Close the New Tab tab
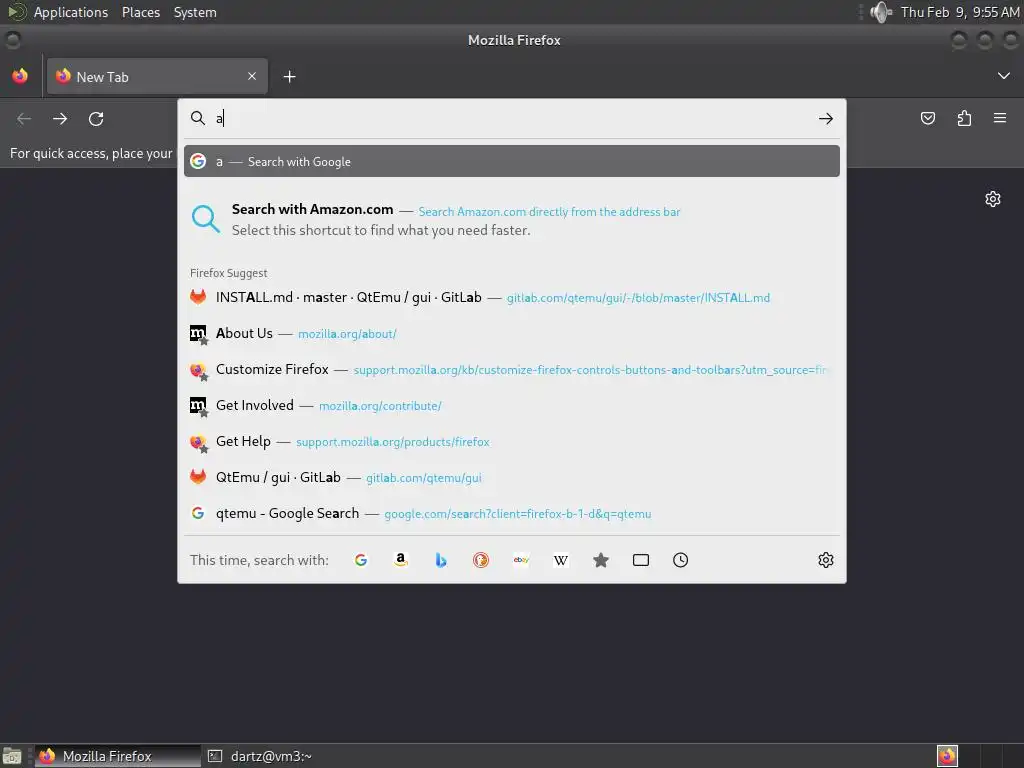The height and width of the screenshot is (768, 1024). (251, 76)
